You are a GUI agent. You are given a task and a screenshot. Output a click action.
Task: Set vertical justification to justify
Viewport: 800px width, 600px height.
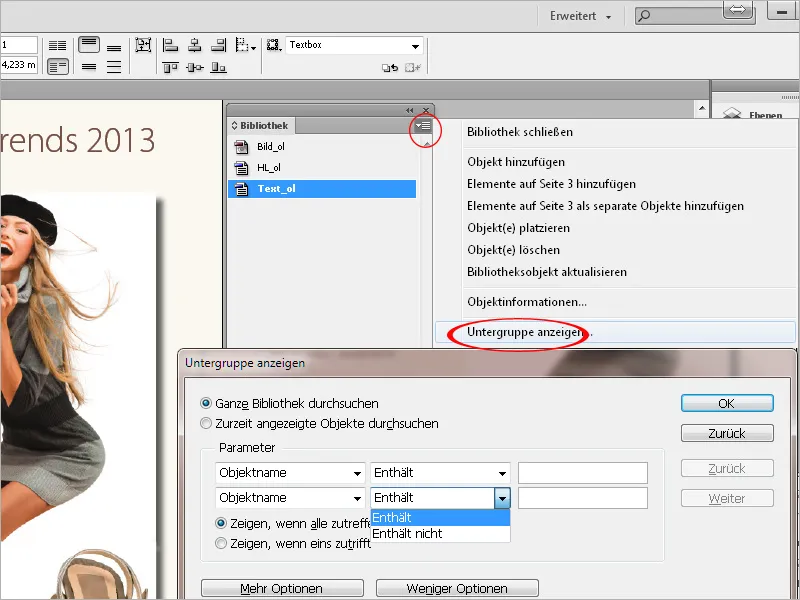pyautogui.click(x=114, y=67)
